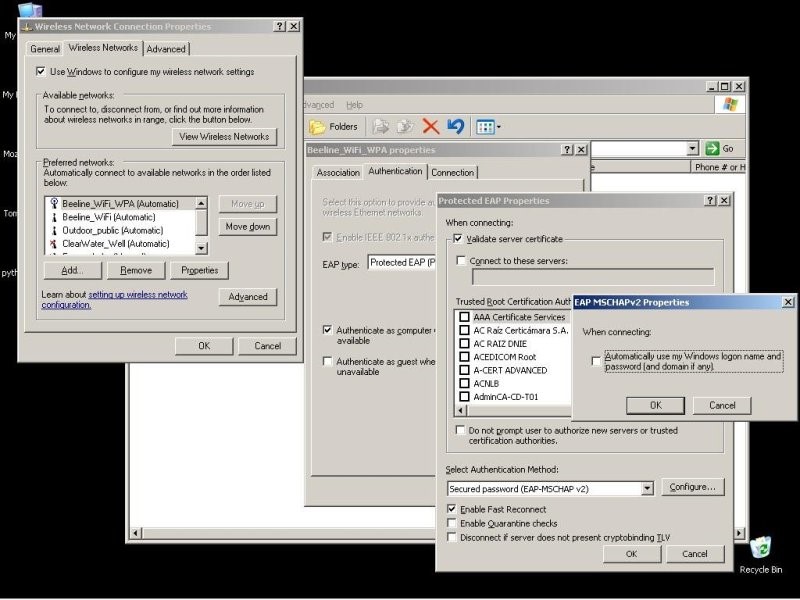Check Connect to these servers
The height and width of the screenshot is (600, 800).
coord(461,261)
